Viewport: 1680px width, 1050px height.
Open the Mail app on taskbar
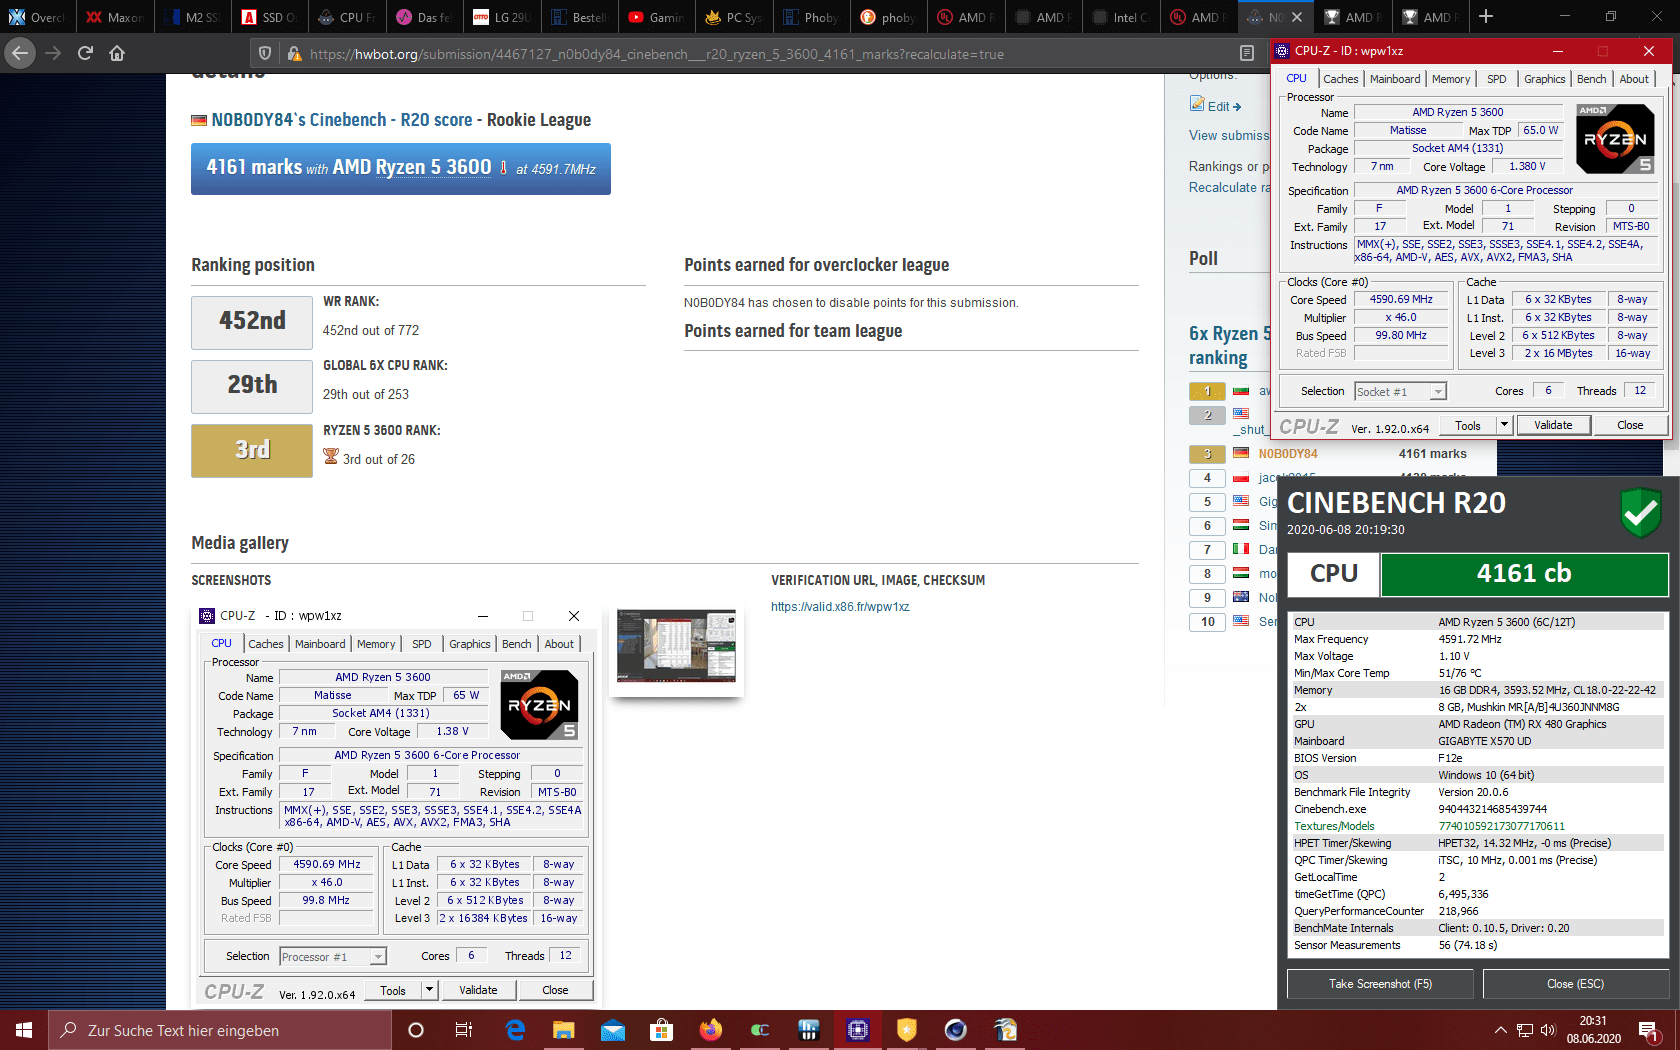point(613,1030)
